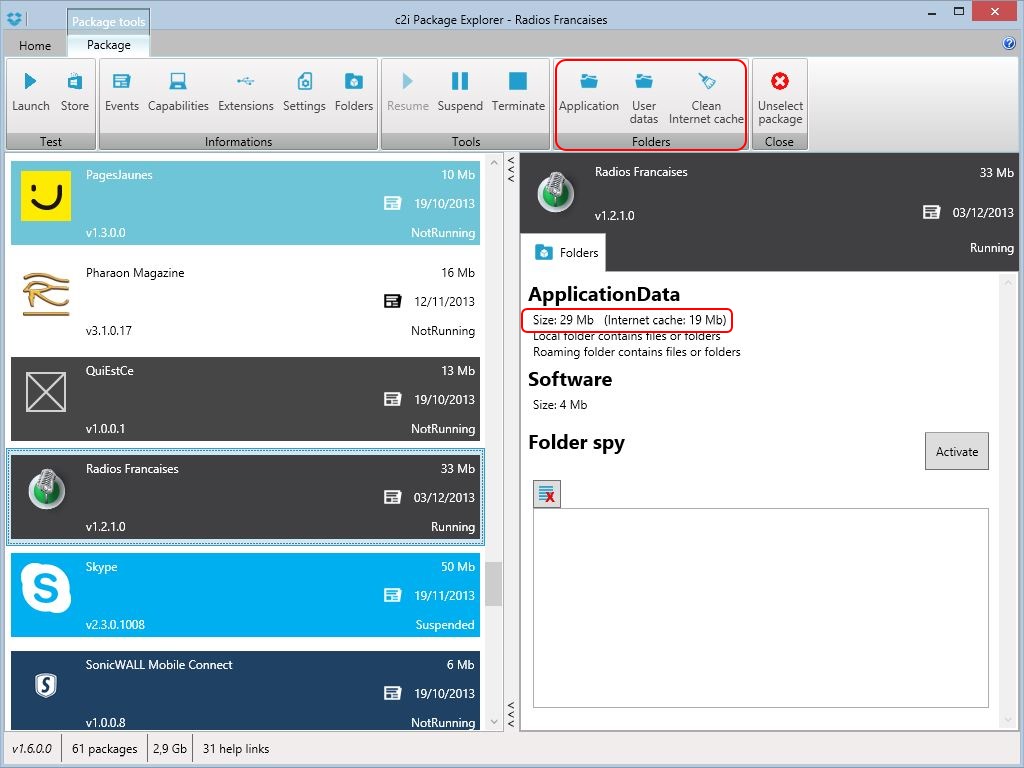Click the Package tools contextual tab header
Screen dimensions: 1024x768
point(108,22)
